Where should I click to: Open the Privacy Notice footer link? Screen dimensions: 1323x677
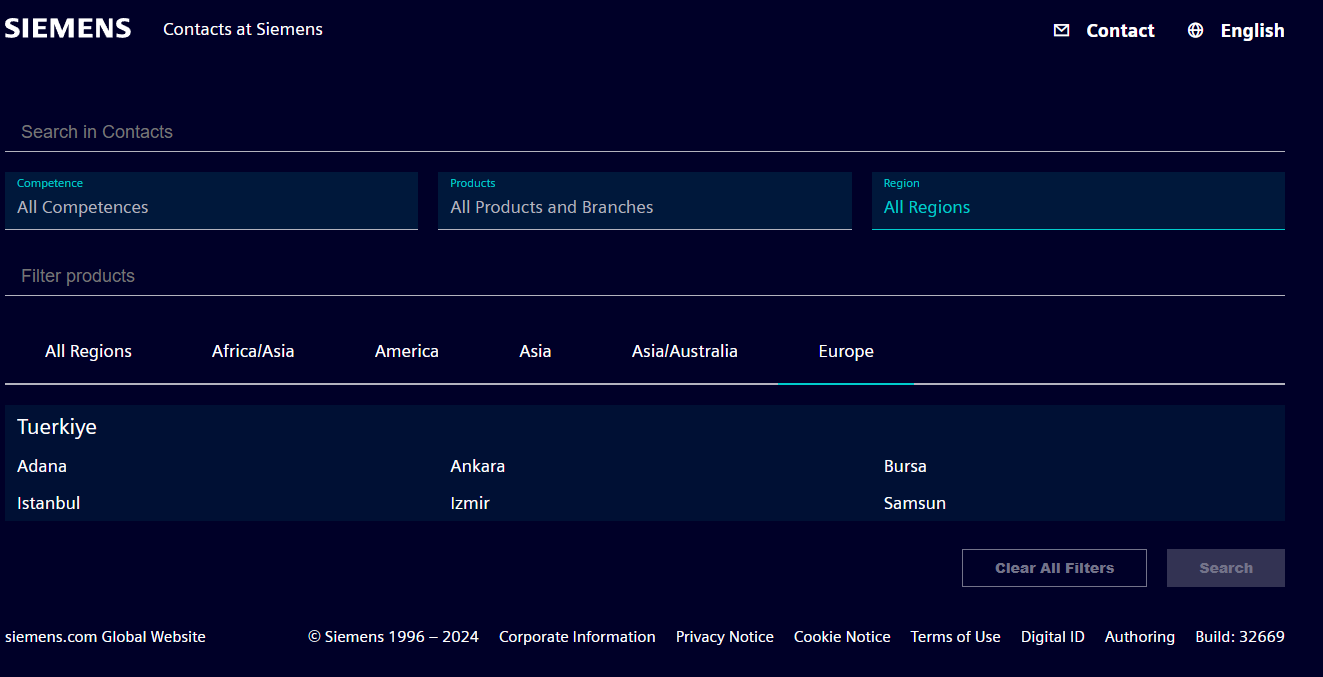click(x=724, y=637)
